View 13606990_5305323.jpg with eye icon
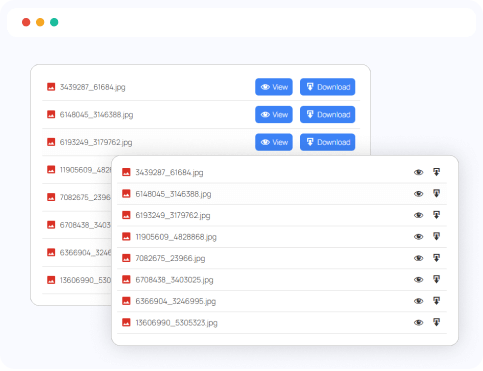The width and height of the screenshot is (483, 371). [418, 322]
